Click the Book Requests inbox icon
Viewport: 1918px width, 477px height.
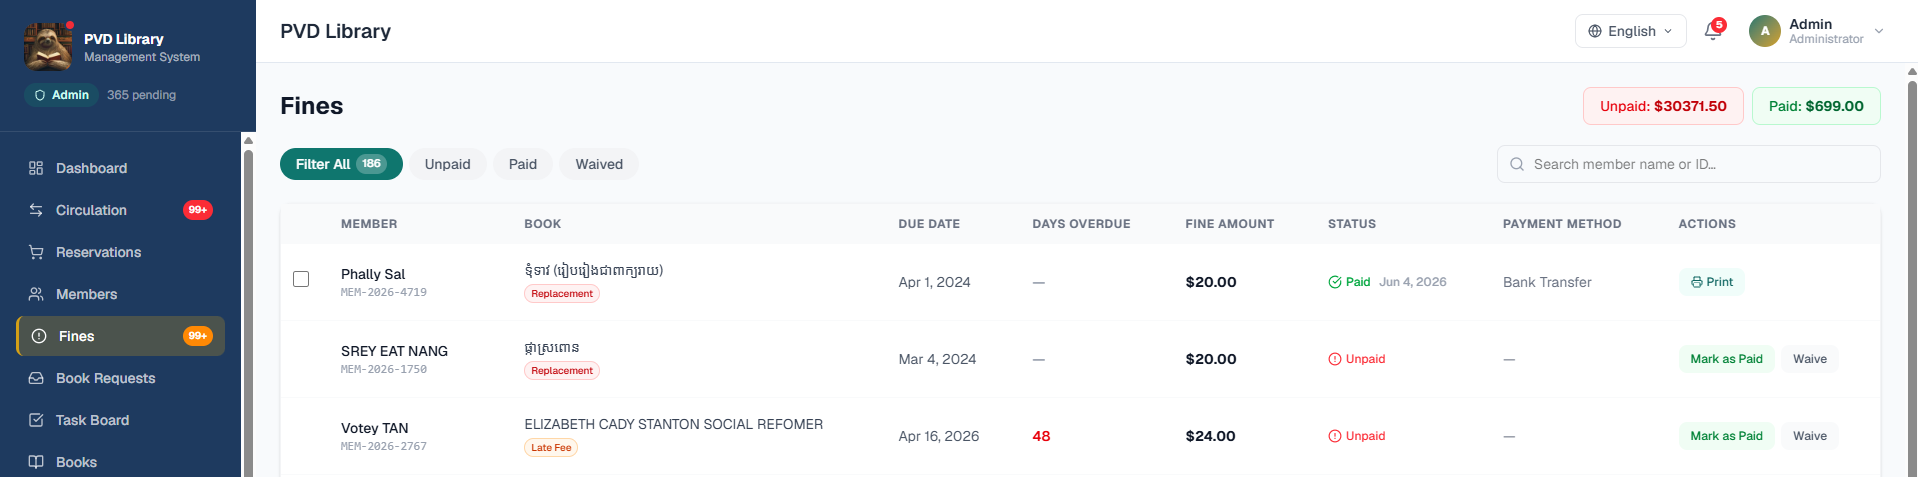click(x=36, y=378)
